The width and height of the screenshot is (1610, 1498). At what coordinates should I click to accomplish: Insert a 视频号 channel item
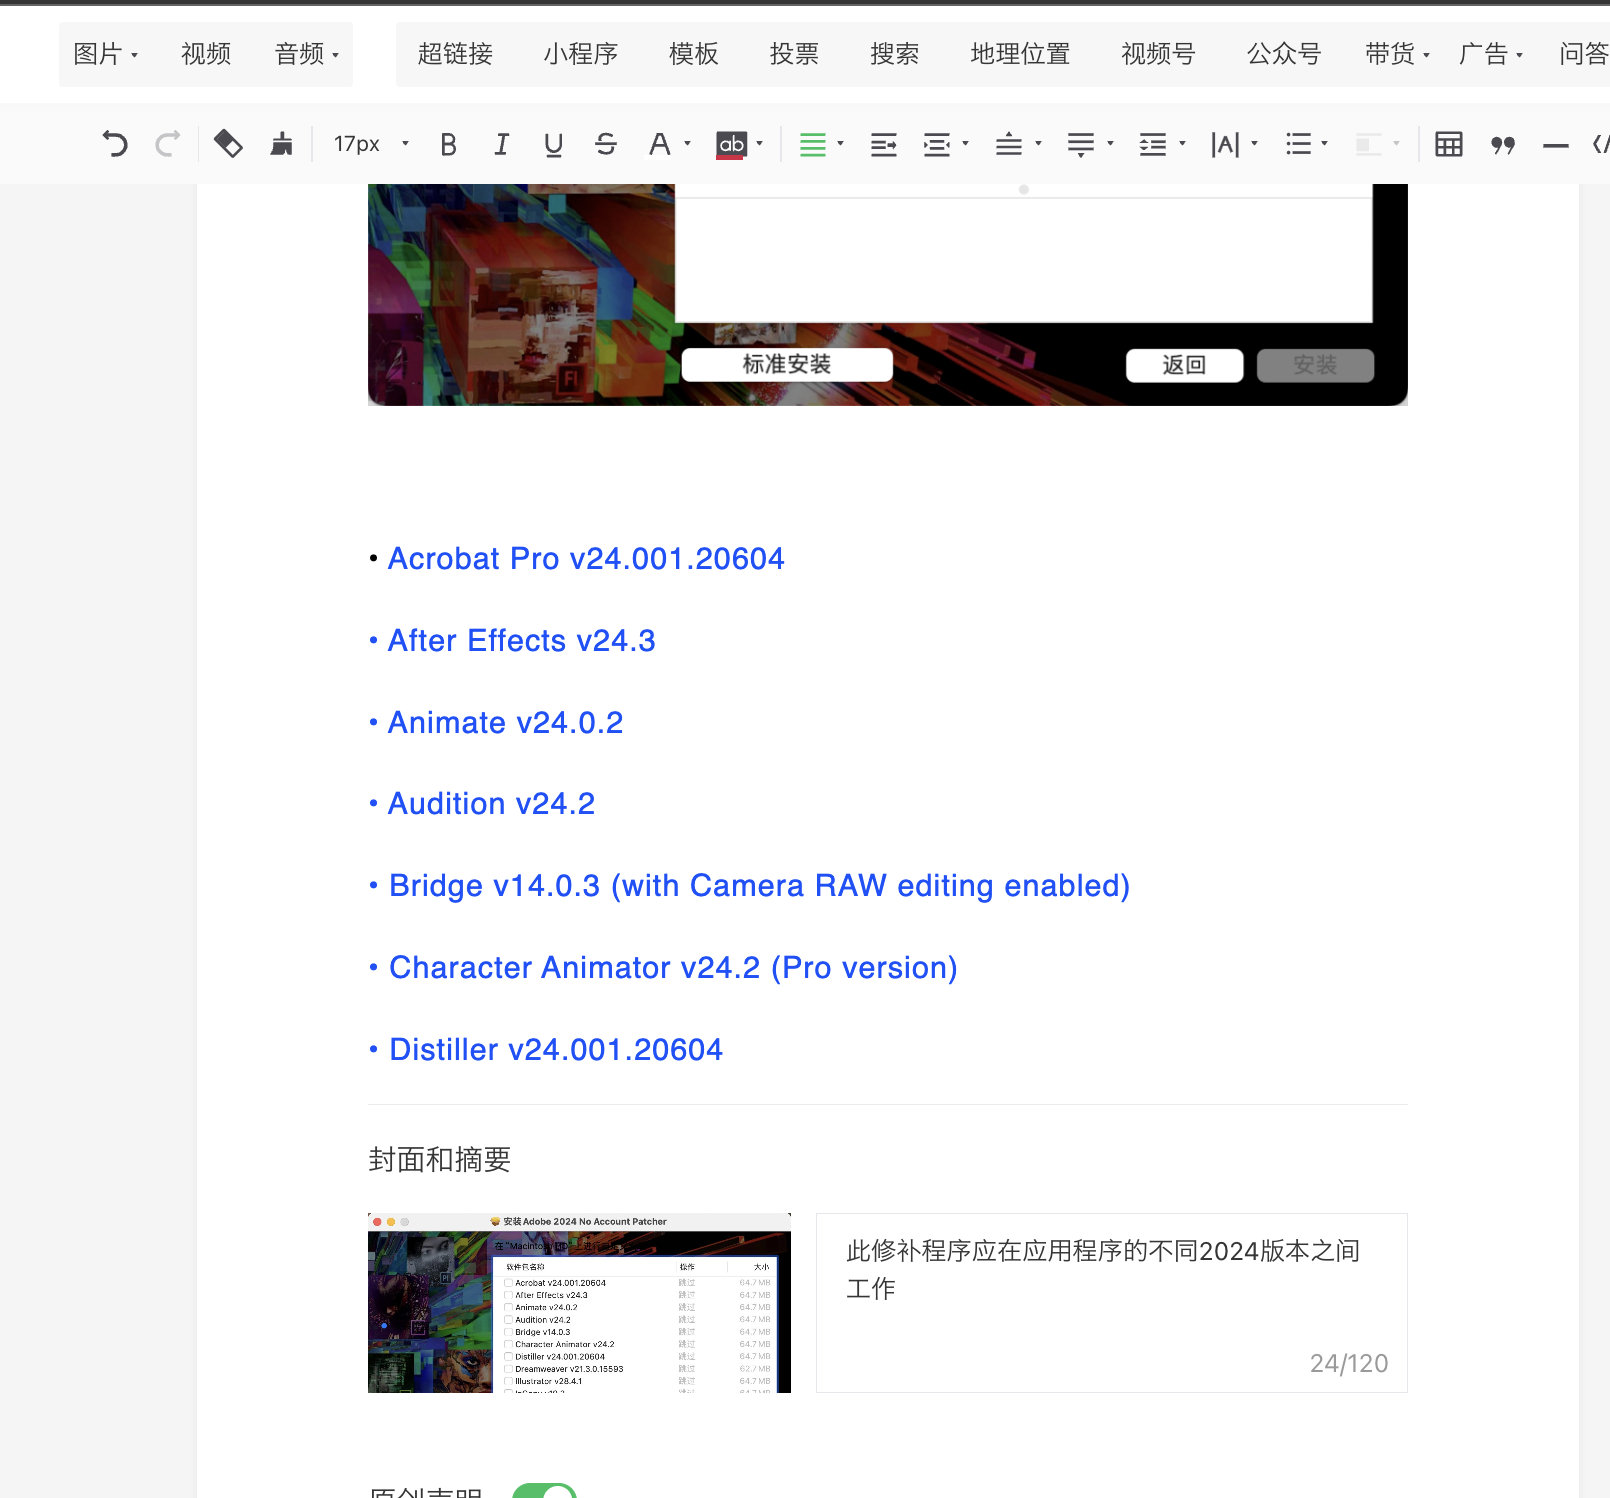(x=1158, y=54)
